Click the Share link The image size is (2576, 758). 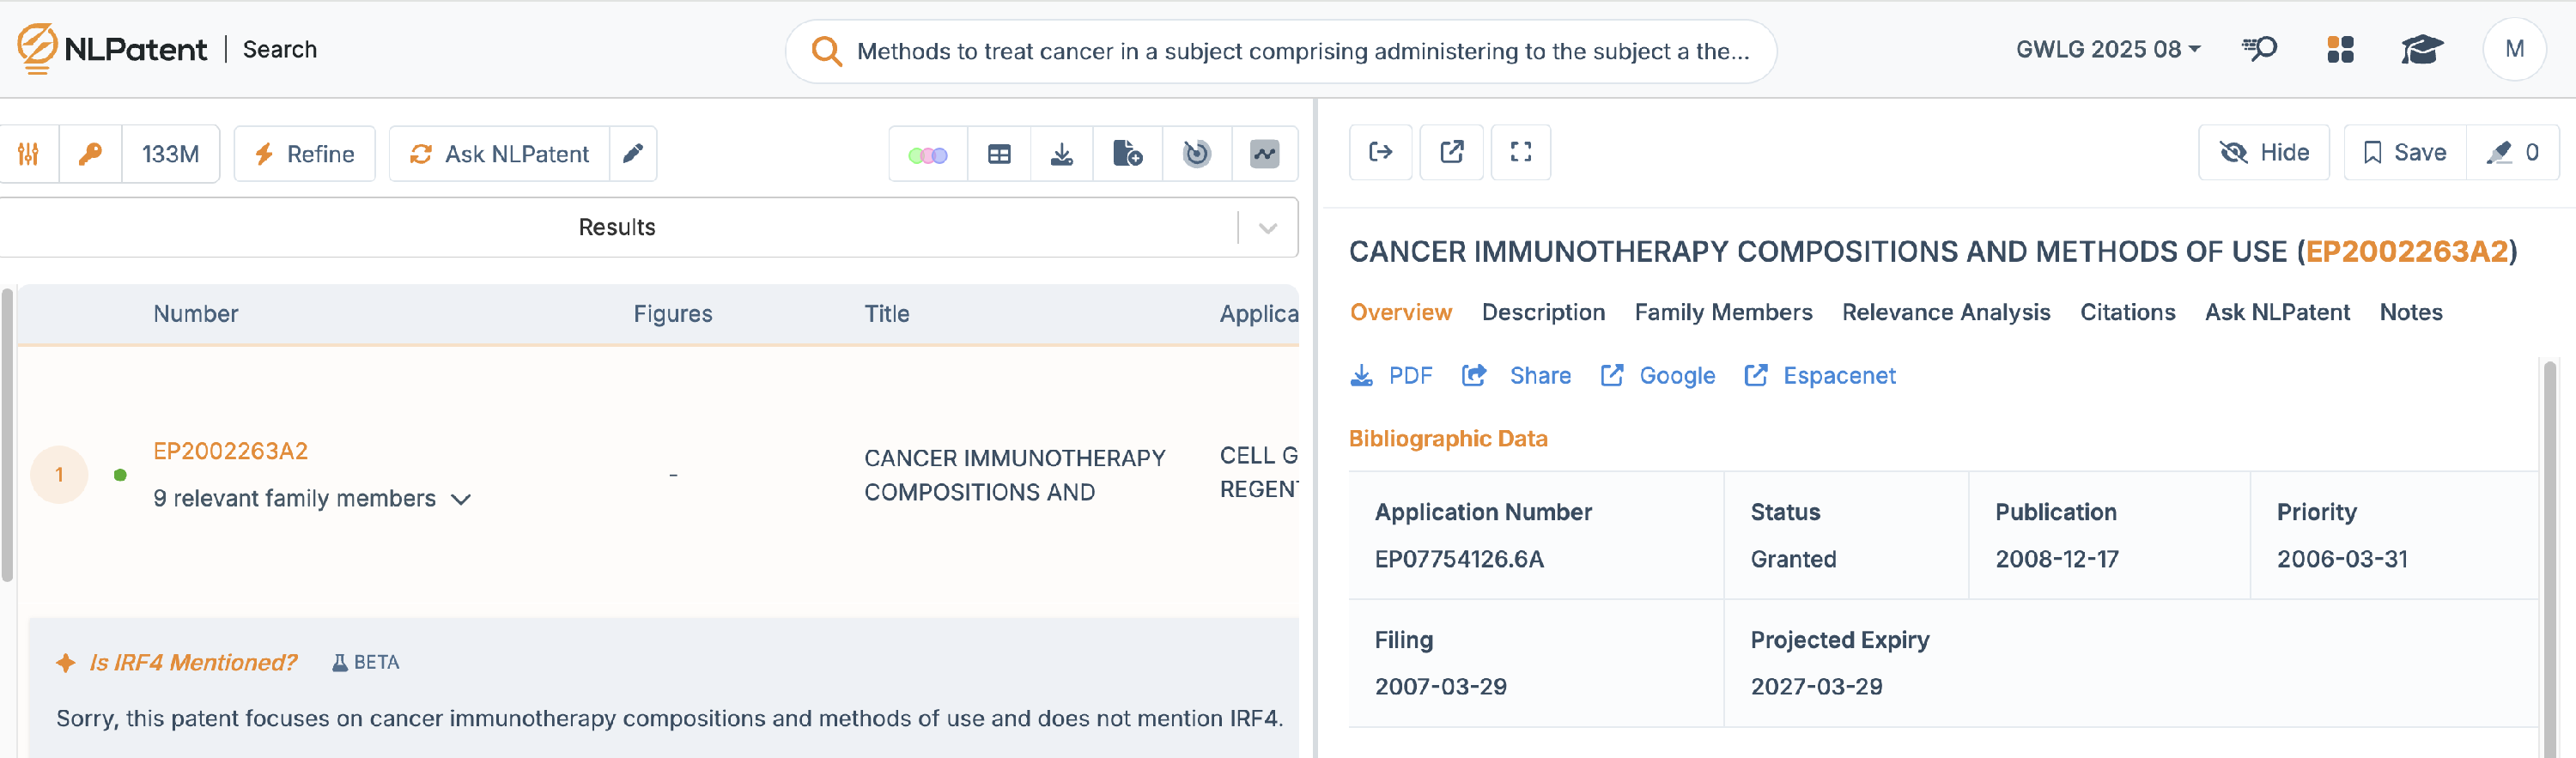[x=1516, y=376]
